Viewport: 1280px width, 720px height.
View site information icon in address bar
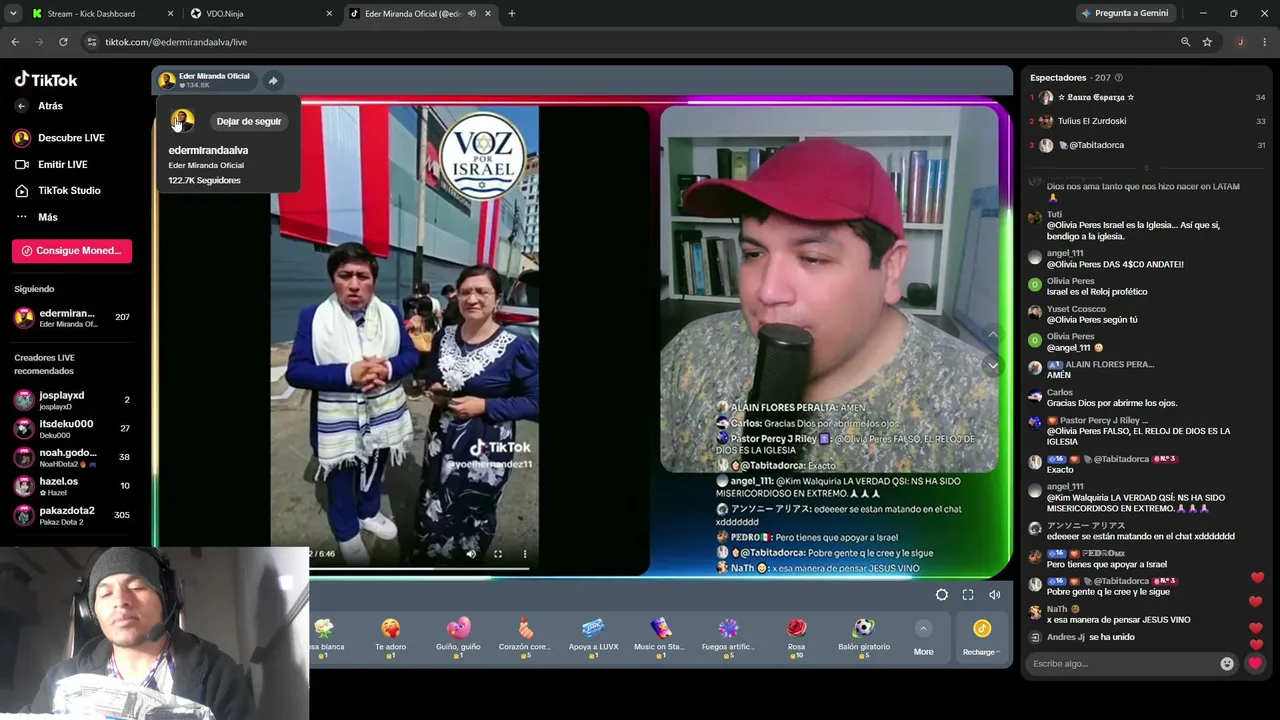[x=91, y=42]
